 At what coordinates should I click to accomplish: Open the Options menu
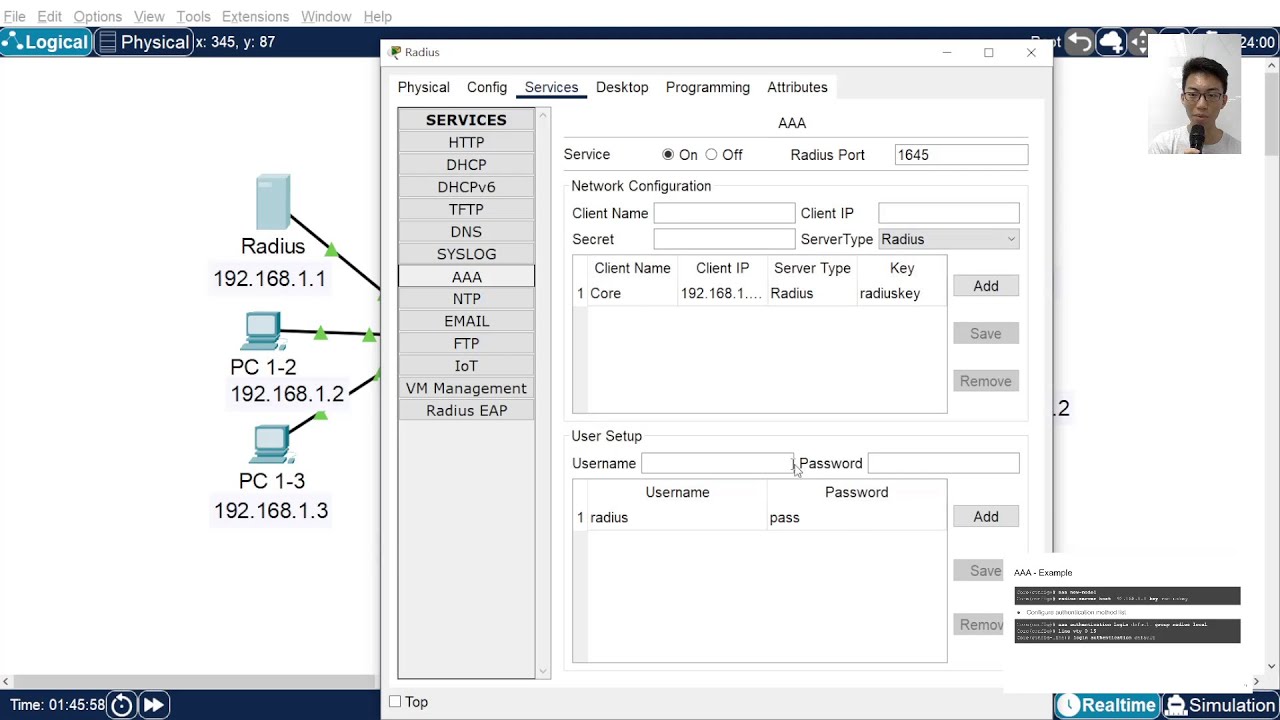(97, 16)
